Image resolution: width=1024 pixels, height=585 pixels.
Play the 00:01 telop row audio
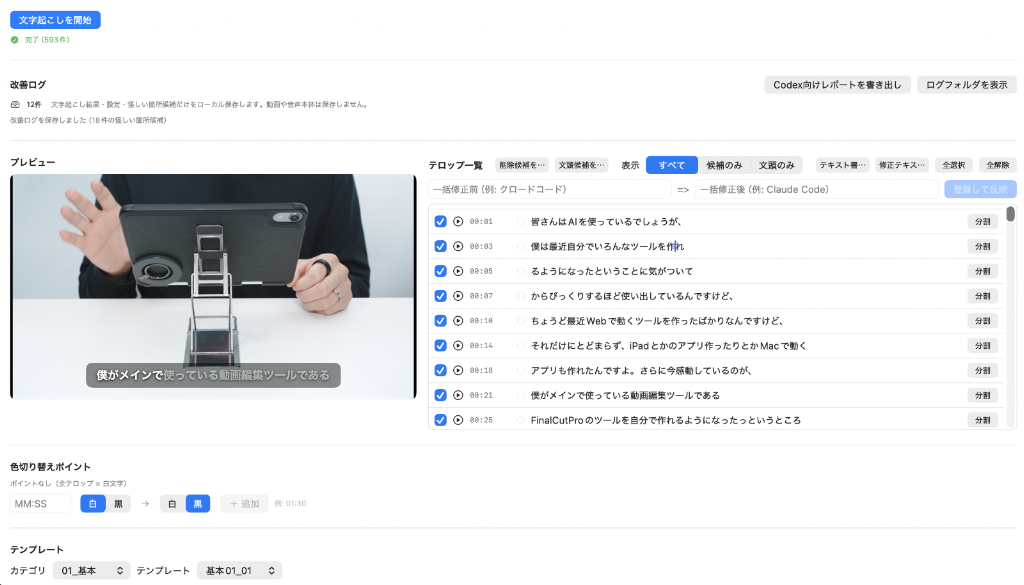coord(458,221)
